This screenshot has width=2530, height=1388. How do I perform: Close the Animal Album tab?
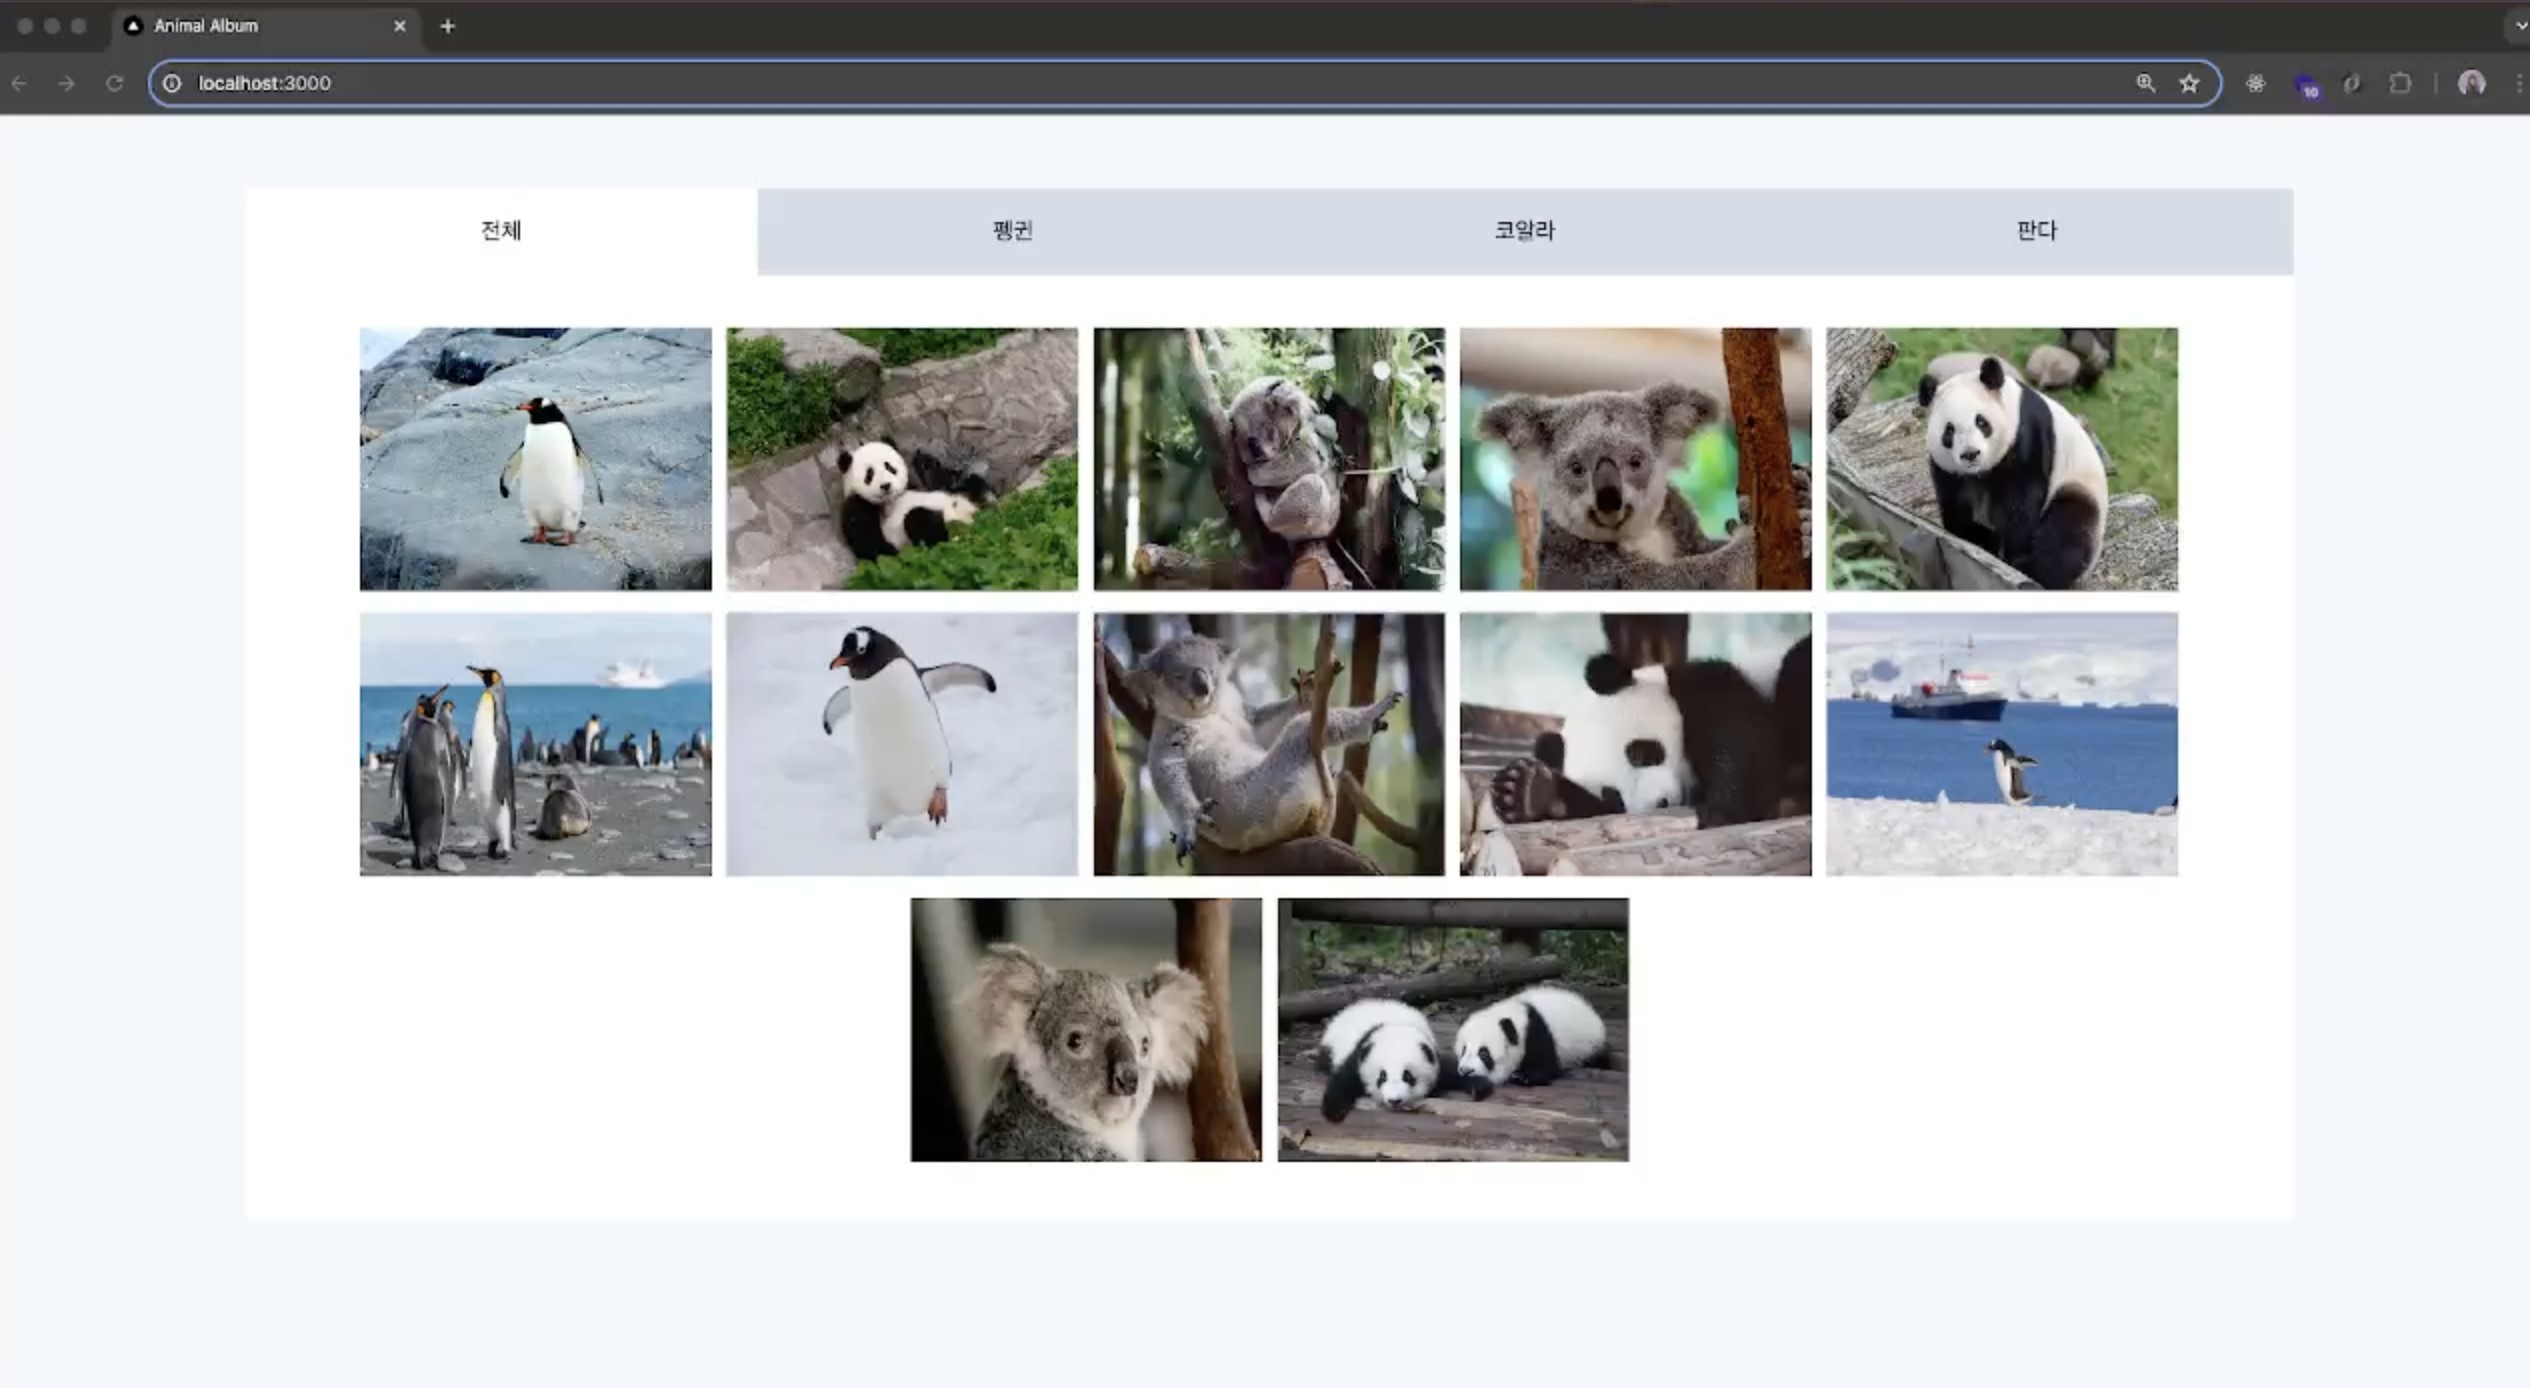pyautogui.click(x=400, y=26)
